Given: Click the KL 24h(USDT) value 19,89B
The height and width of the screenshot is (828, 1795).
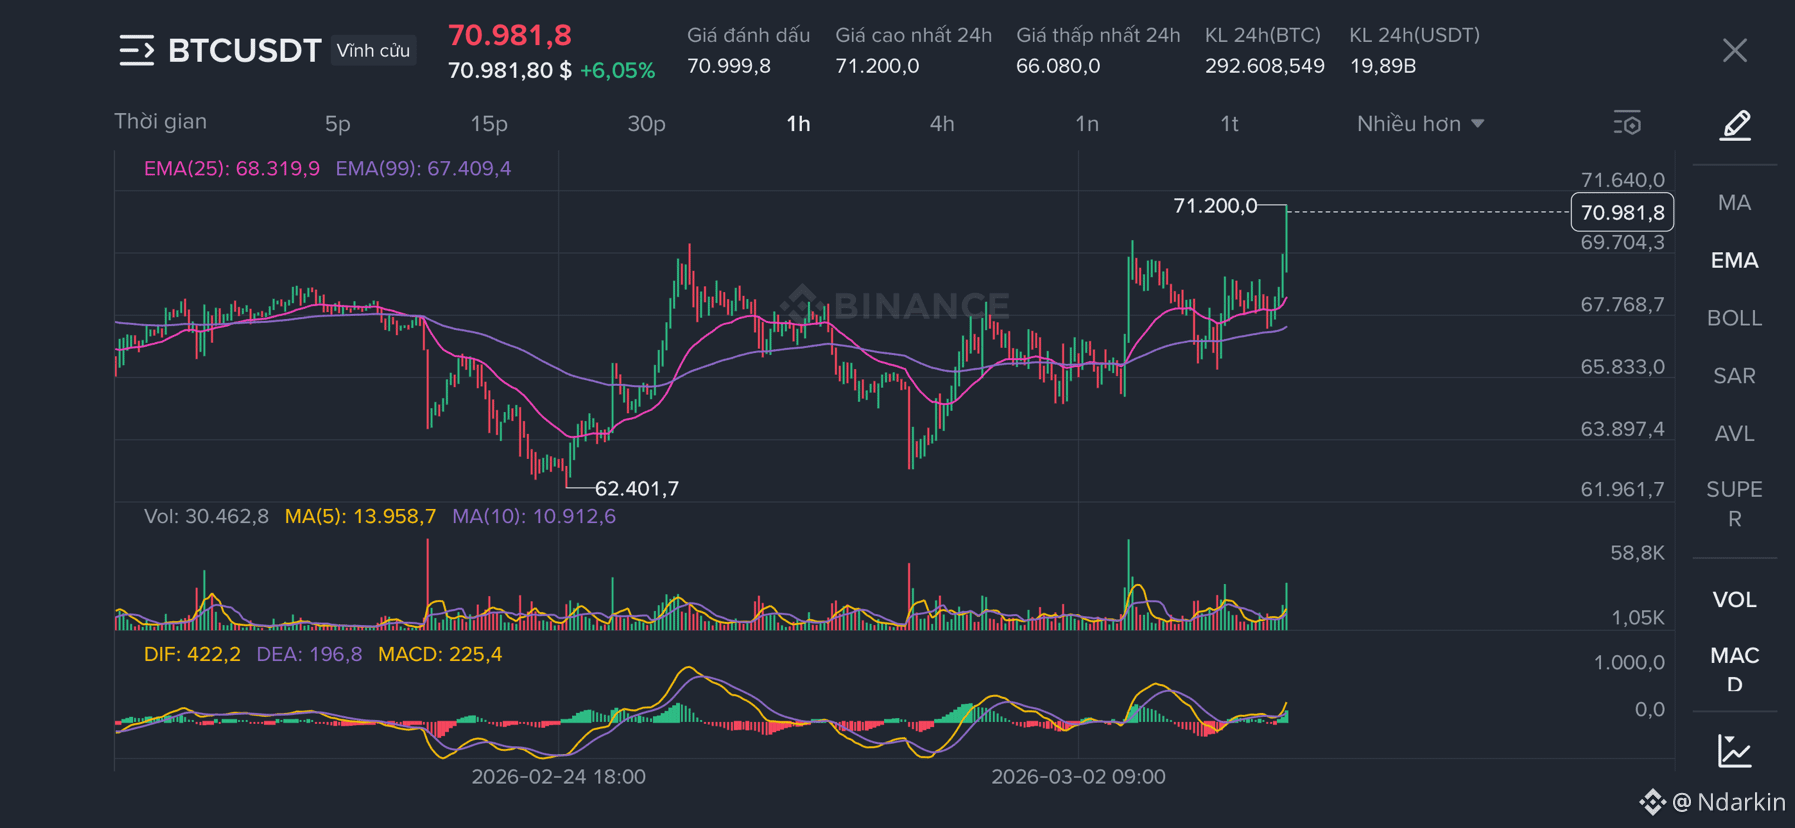Looking at the screenshot, I should coord(1383,66).
